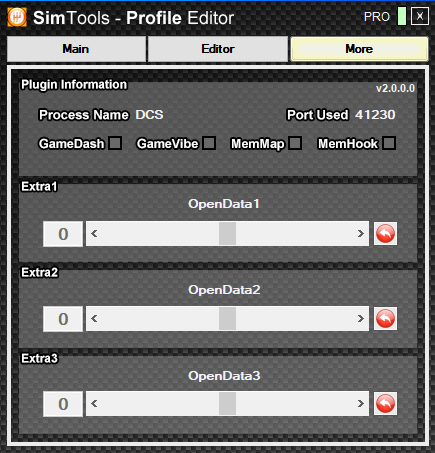Reset the Extra1 OpenData1 value
Viewport: 435px width, 453px height.
click(385, 234)
